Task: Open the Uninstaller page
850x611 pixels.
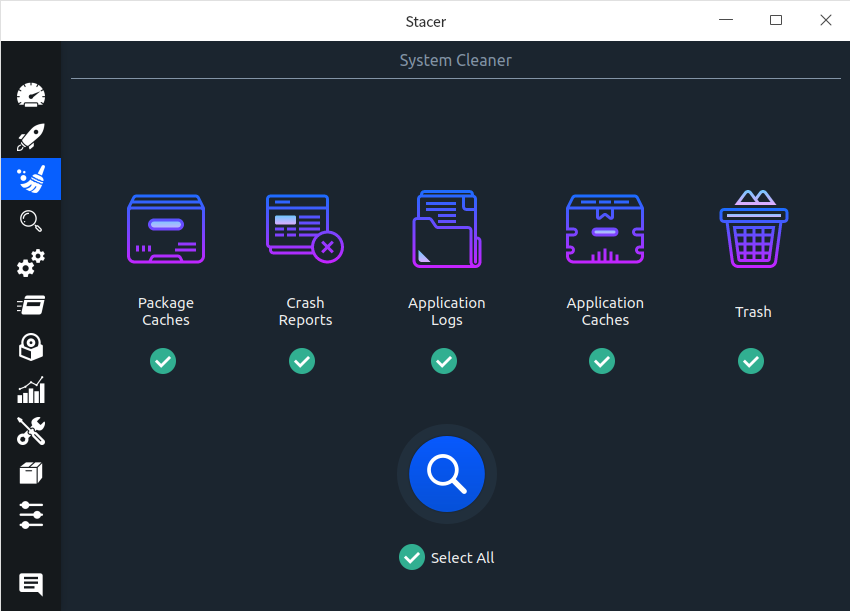Action: point(30,347)
